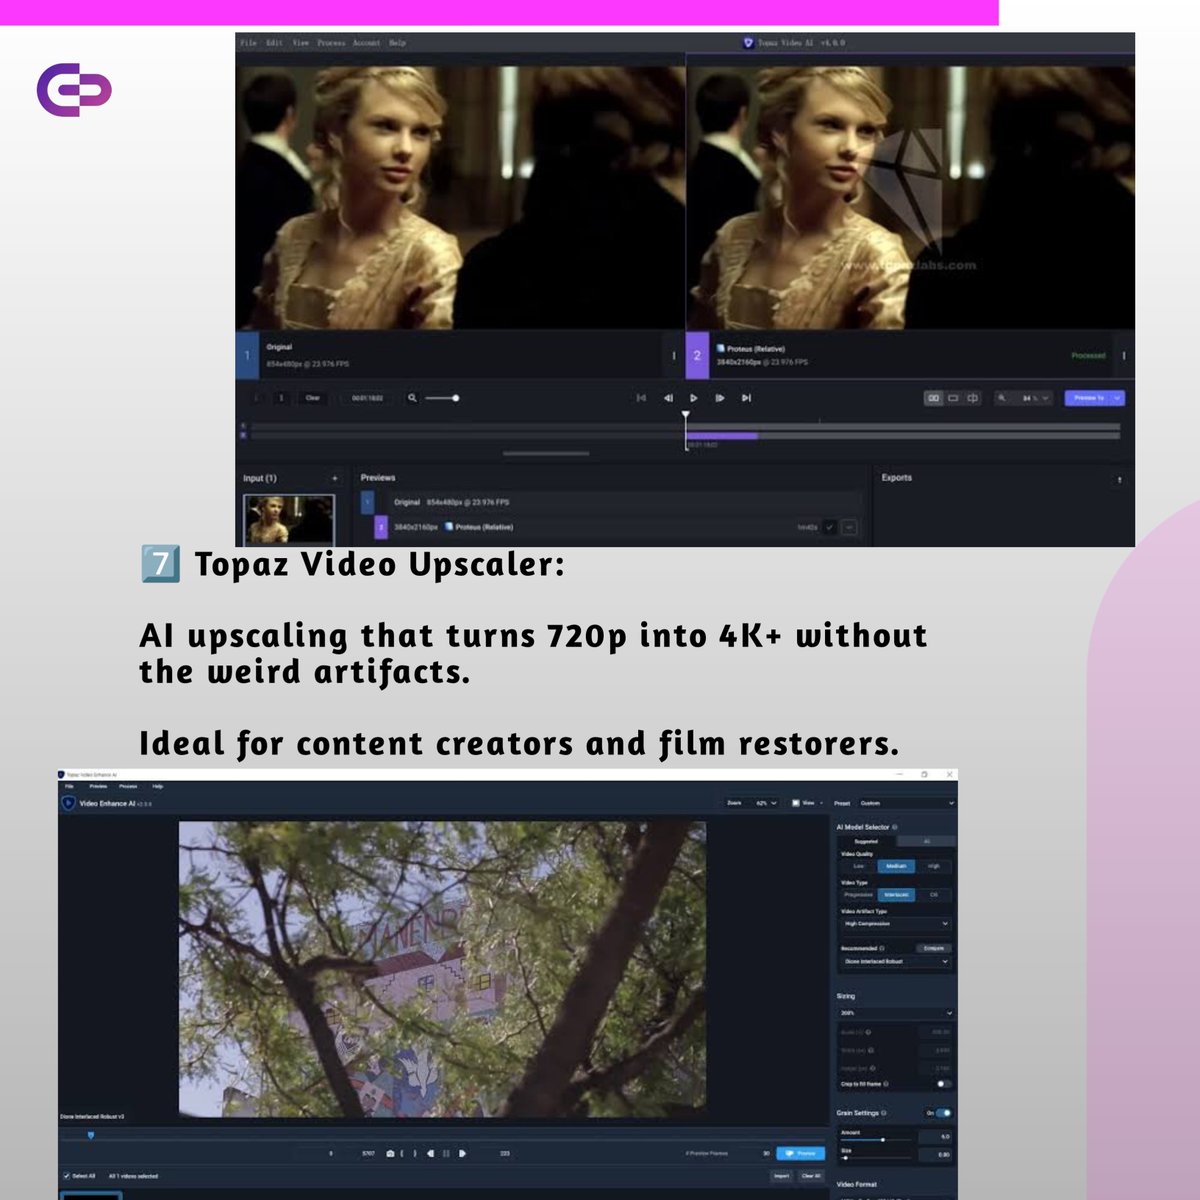Click checkmark icon on Proteus preview row

coord(829,527)
